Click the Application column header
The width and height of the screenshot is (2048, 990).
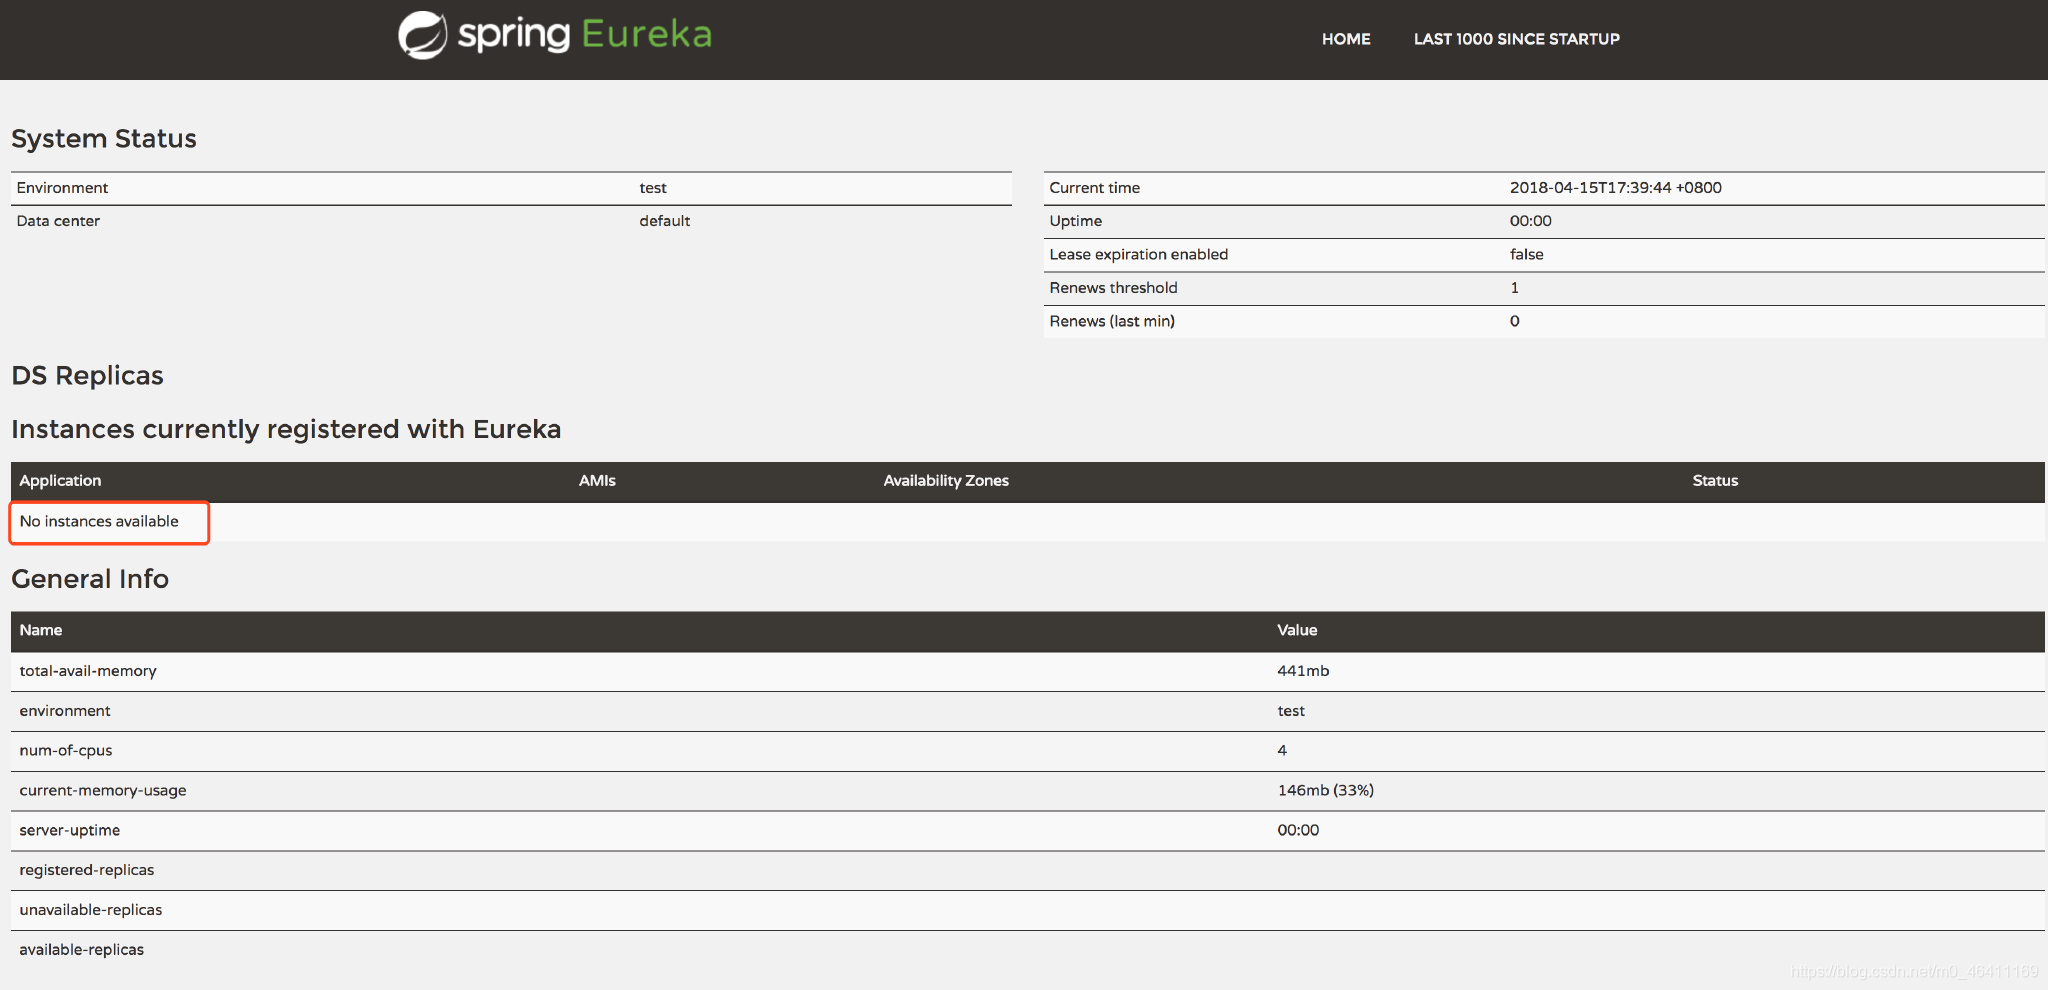60,481
